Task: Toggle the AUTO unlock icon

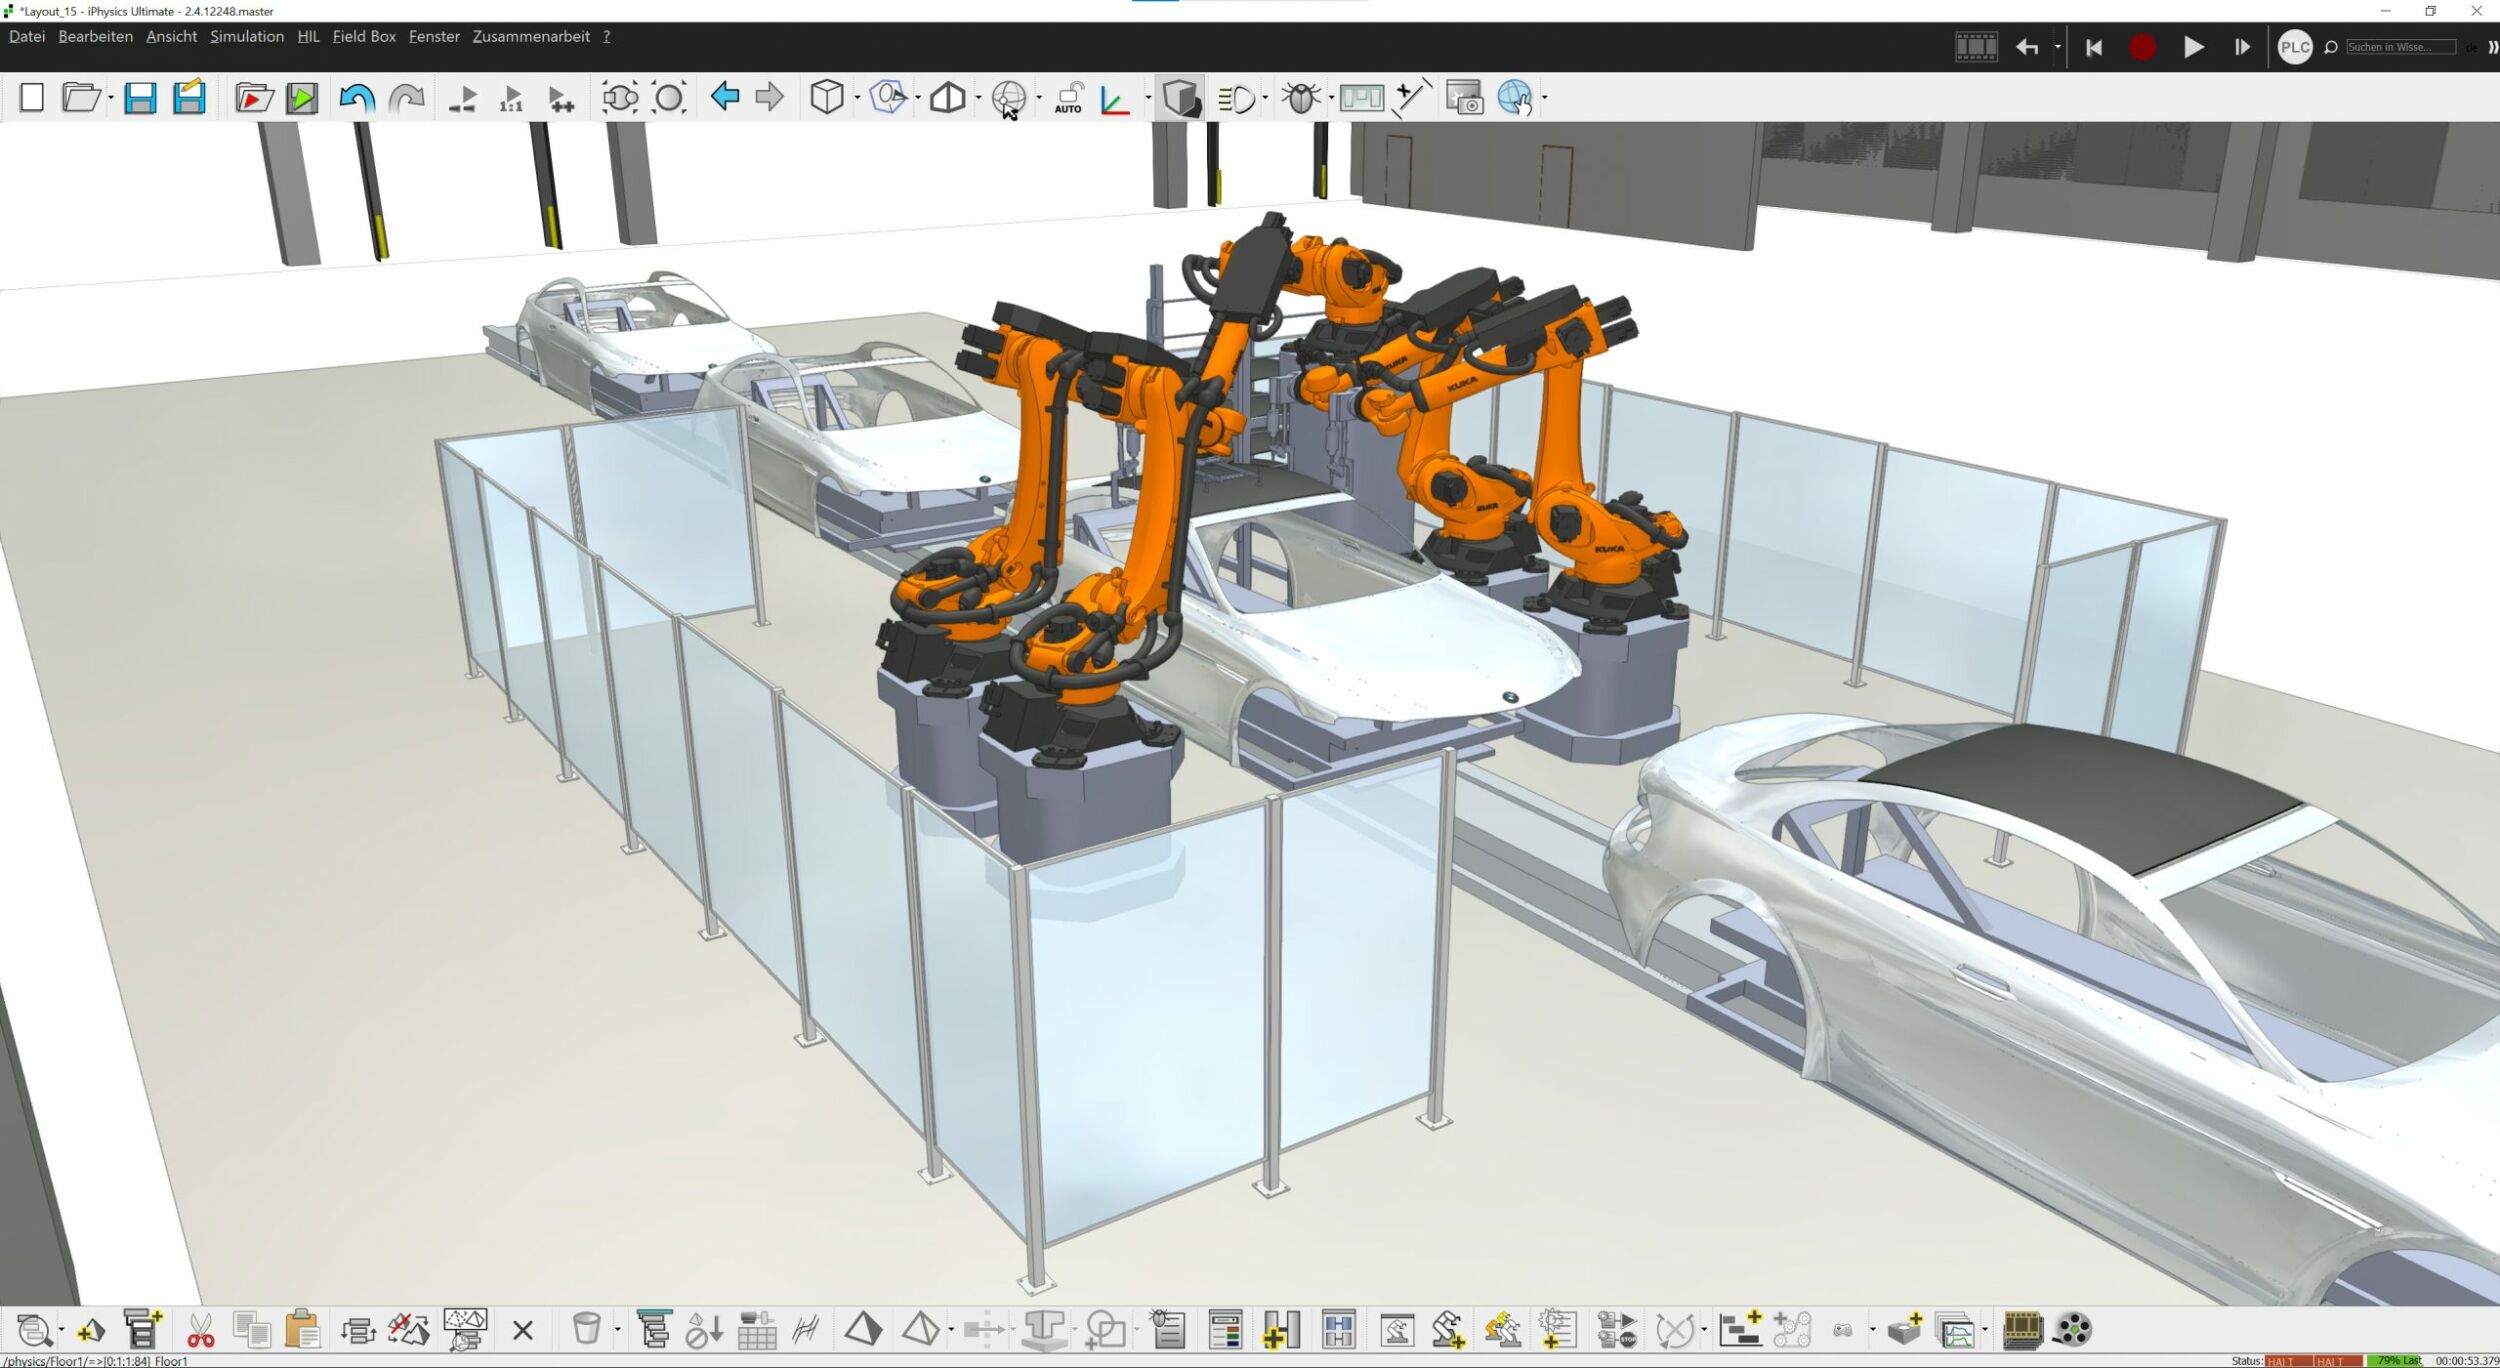Action: [x=1068, y=98]
